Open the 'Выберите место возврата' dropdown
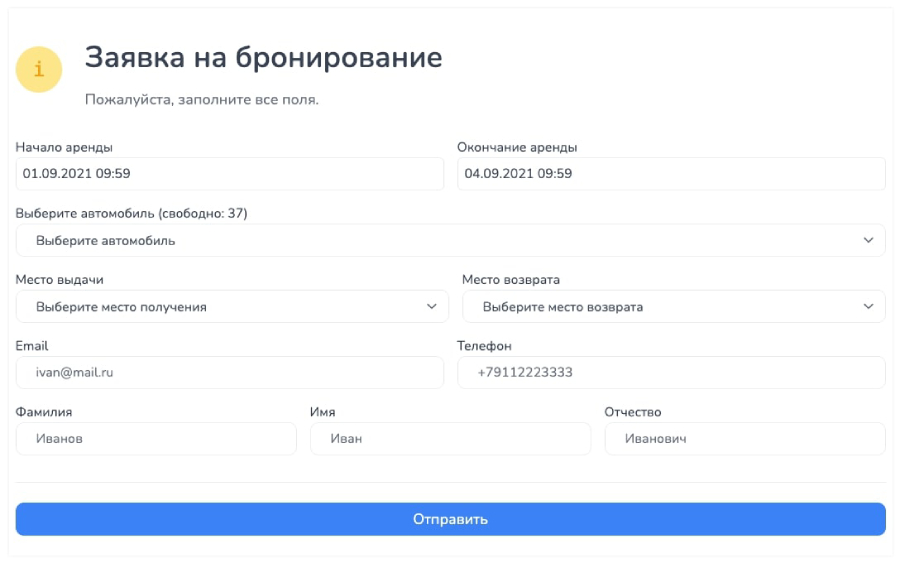Screen dimensions: 900x563 [x=674, y=306]
